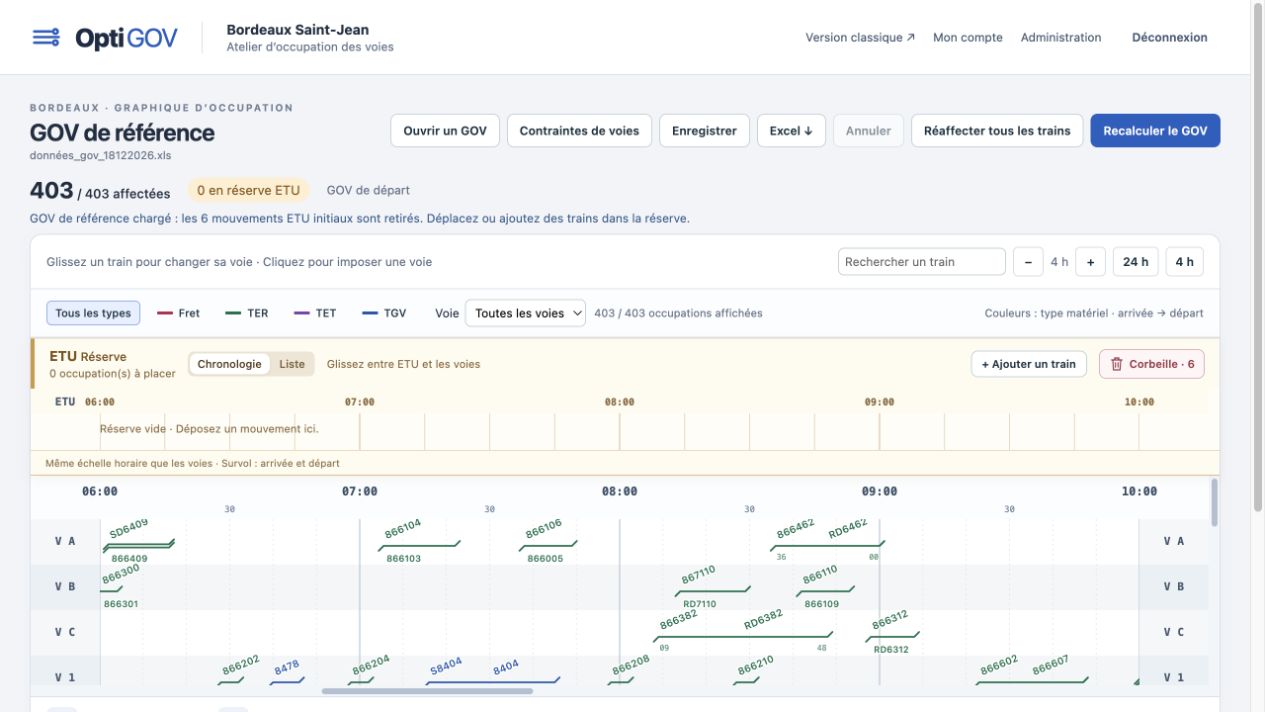1265x712 pixels.
Task: Toggle the TER type filter
Action: click(x=247, y=313)
